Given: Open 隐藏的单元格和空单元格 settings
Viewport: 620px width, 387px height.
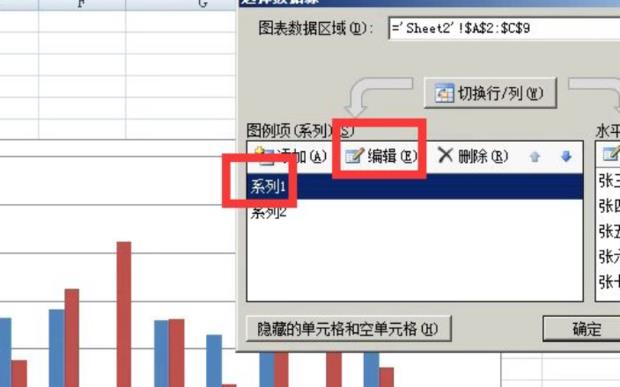Looking at the screenshot, I should click(x=348, y=328).
